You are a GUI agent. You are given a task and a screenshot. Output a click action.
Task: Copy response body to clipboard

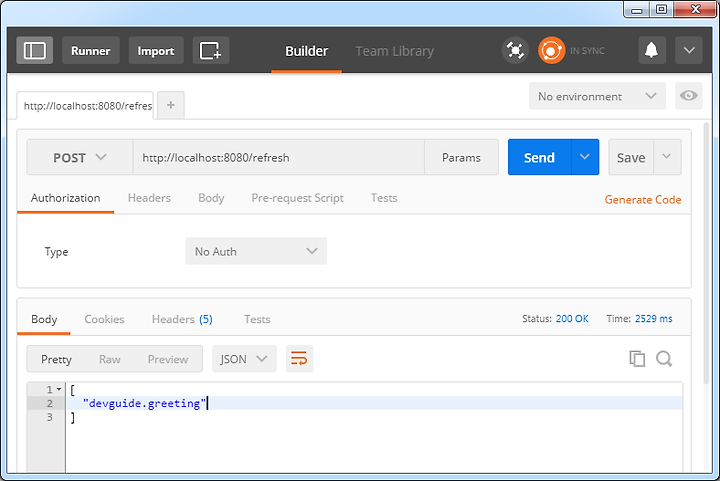(x=637, y=358)
